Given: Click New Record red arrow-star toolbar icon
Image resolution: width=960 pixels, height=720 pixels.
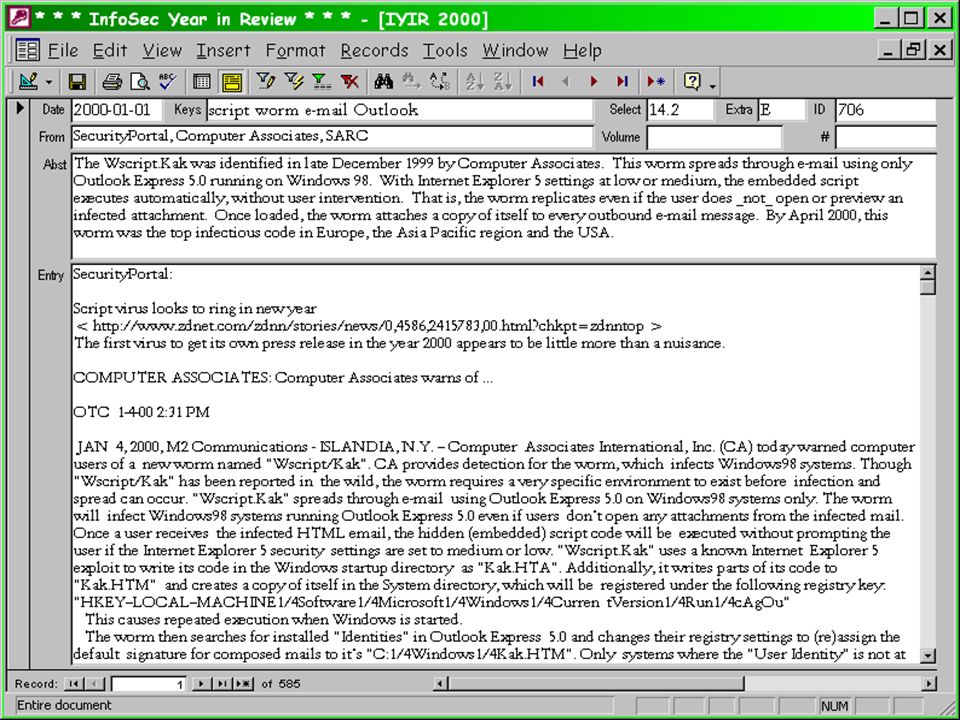Looking at the screenshot, I should coord(657,81).
